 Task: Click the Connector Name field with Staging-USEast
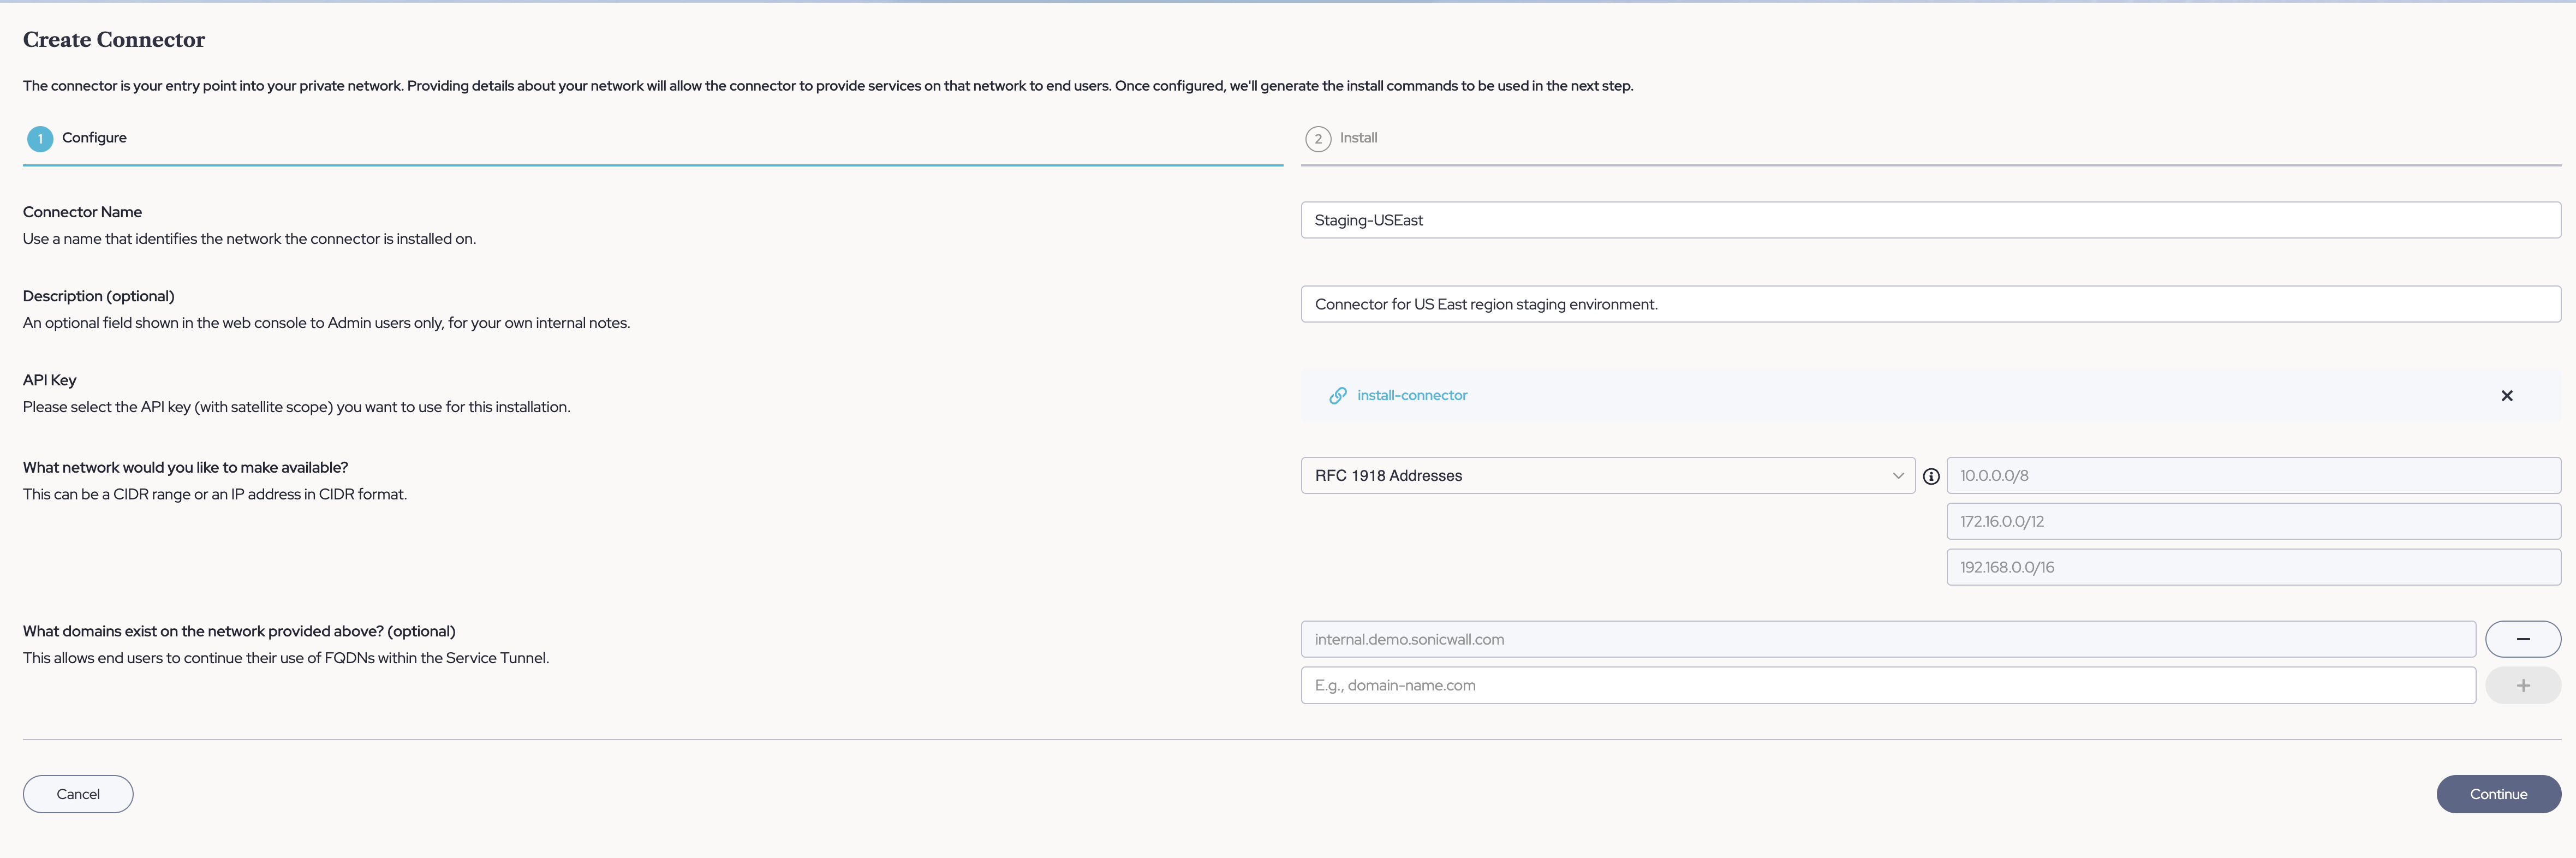click(x=1929, y=220)
